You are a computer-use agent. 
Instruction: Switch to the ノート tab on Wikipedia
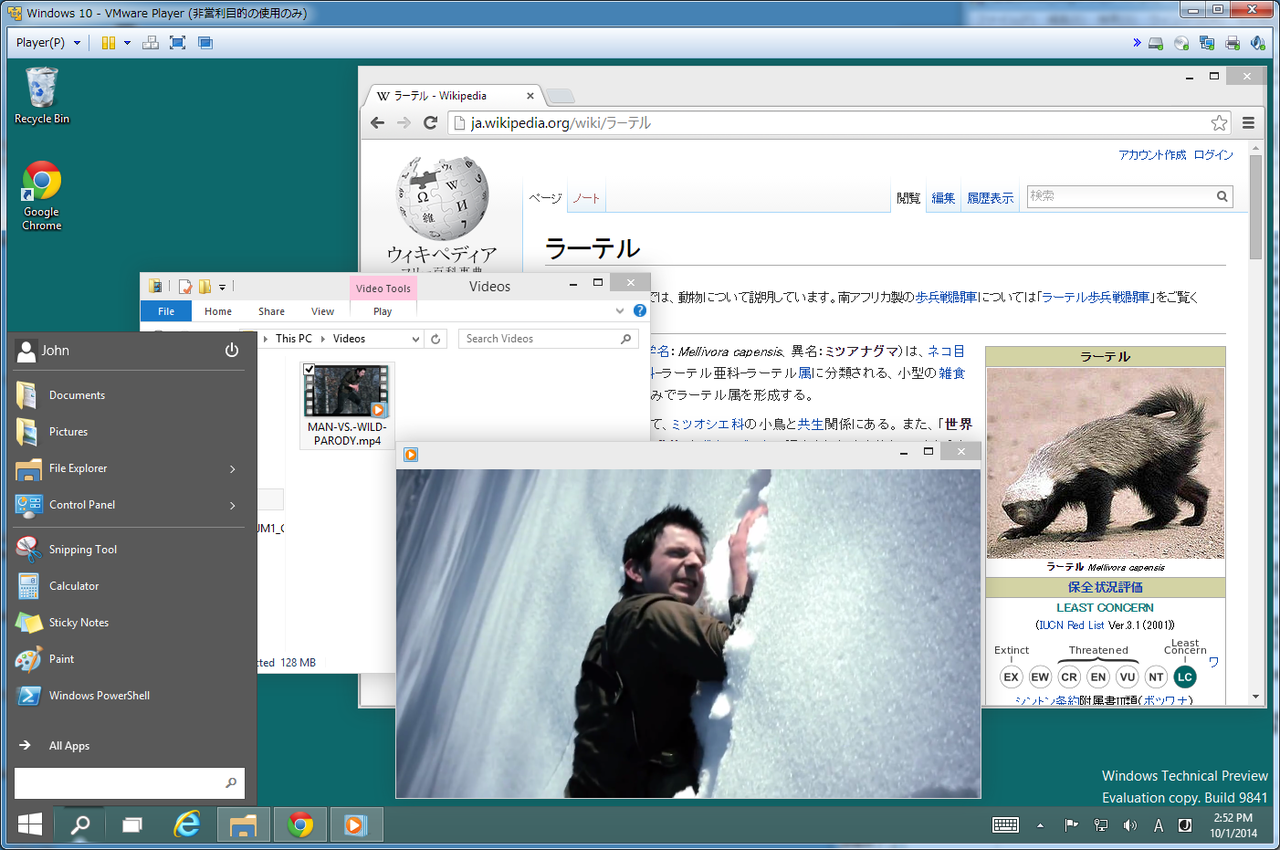coord(586,198)
